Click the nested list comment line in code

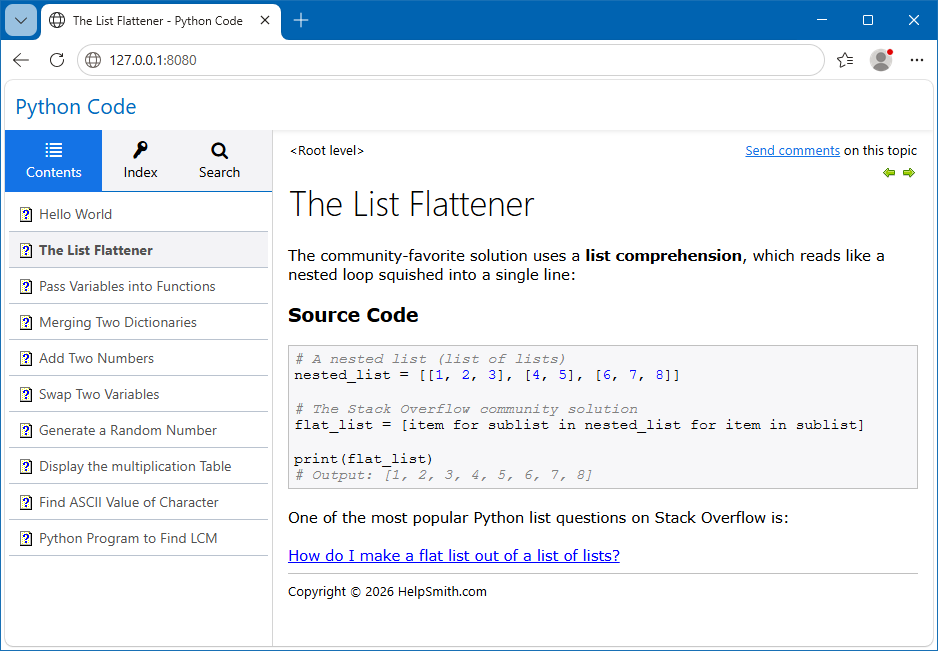[430, 359]
